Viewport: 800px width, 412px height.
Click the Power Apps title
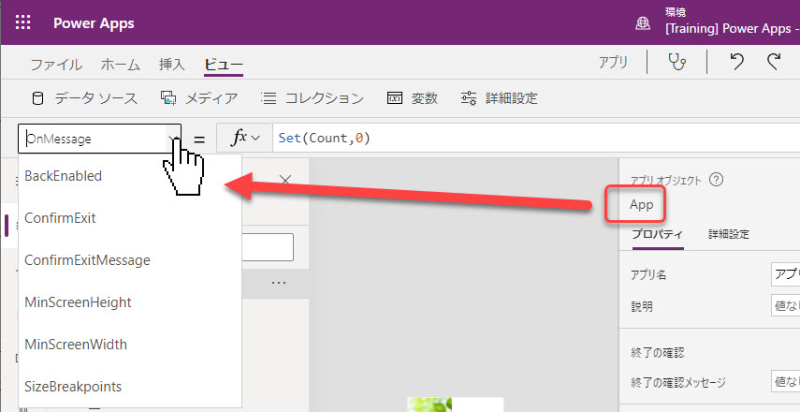click(94, 23)
